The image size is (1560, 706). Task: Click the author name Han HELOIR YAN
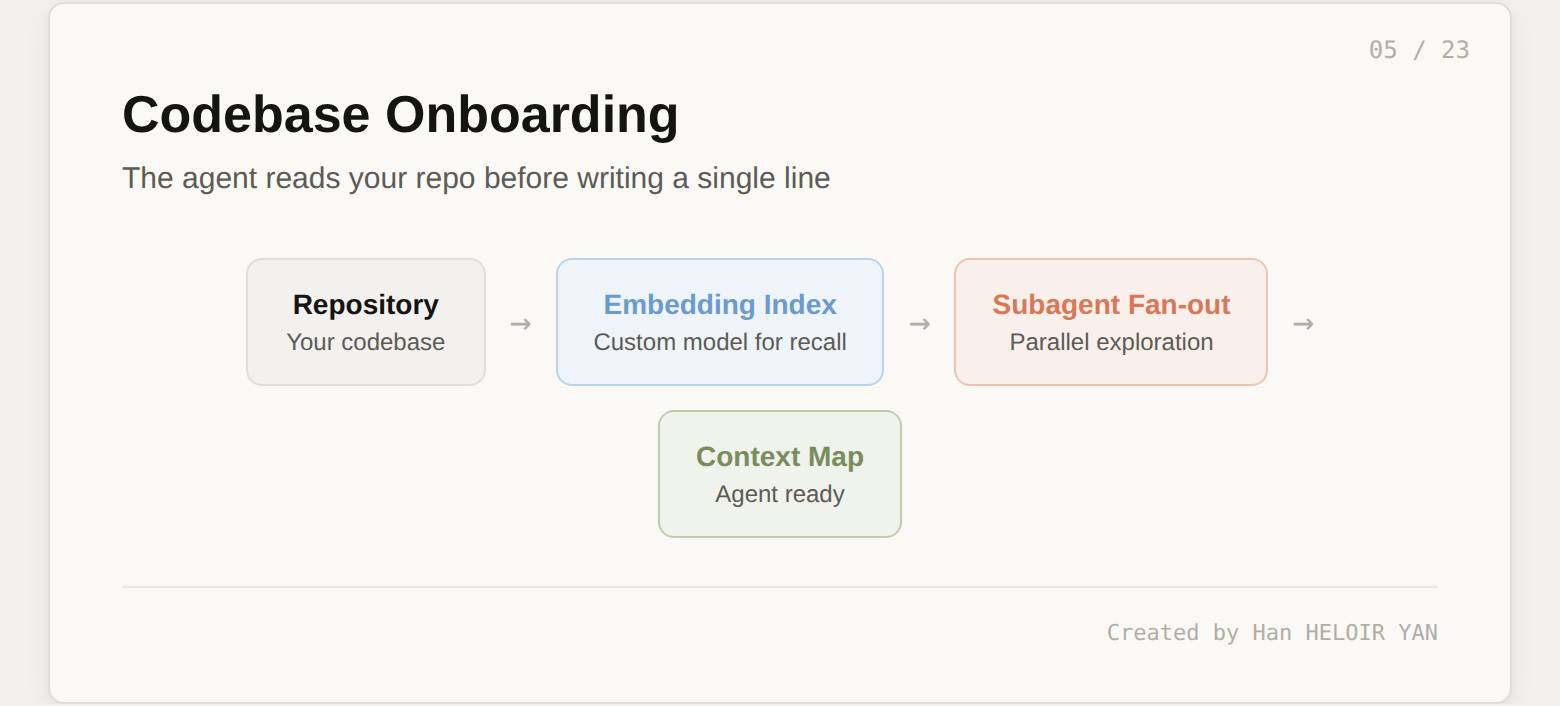(1345, 632)
